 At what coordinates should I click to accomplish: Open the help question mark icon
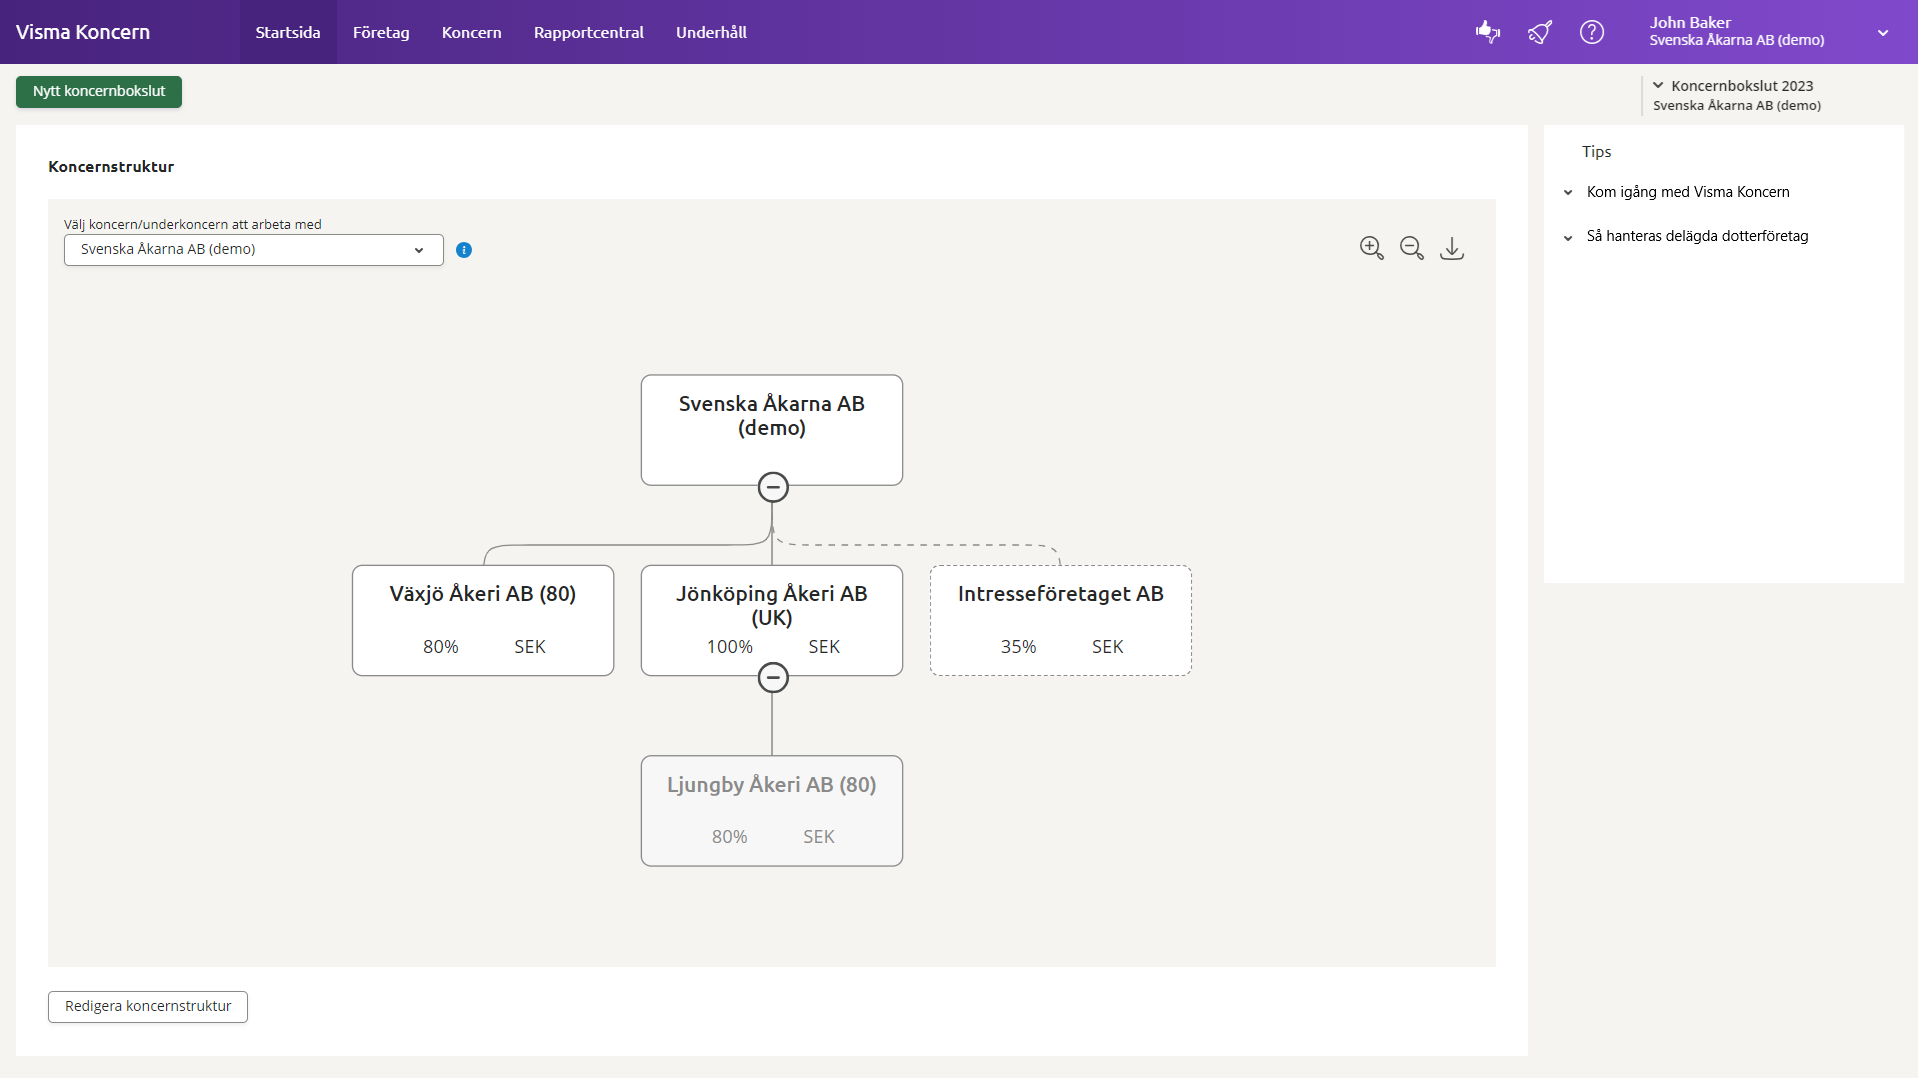click(1592, 32)
